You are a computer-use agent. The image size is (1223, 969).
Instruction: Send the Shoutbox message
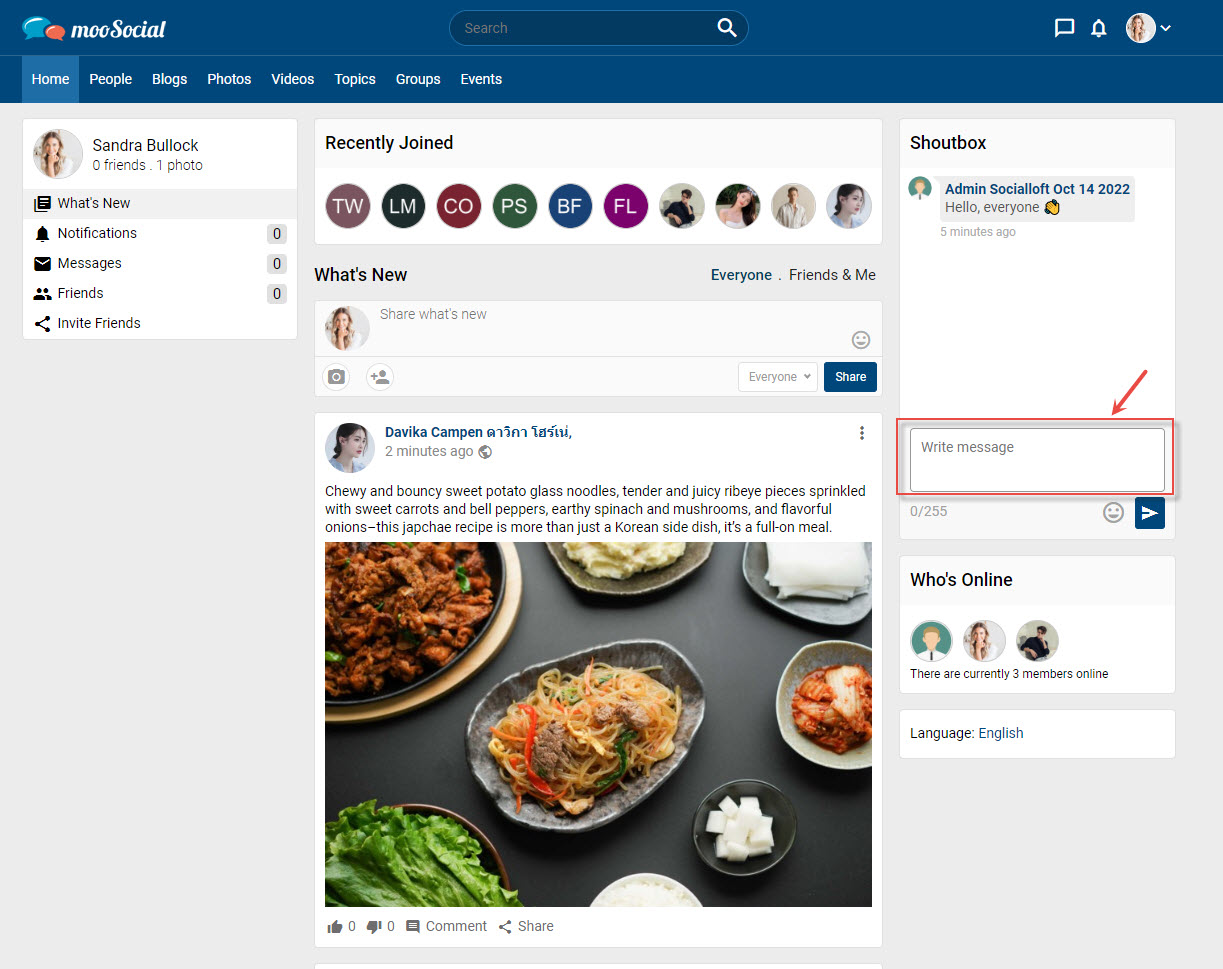(x=1150, y=513)
